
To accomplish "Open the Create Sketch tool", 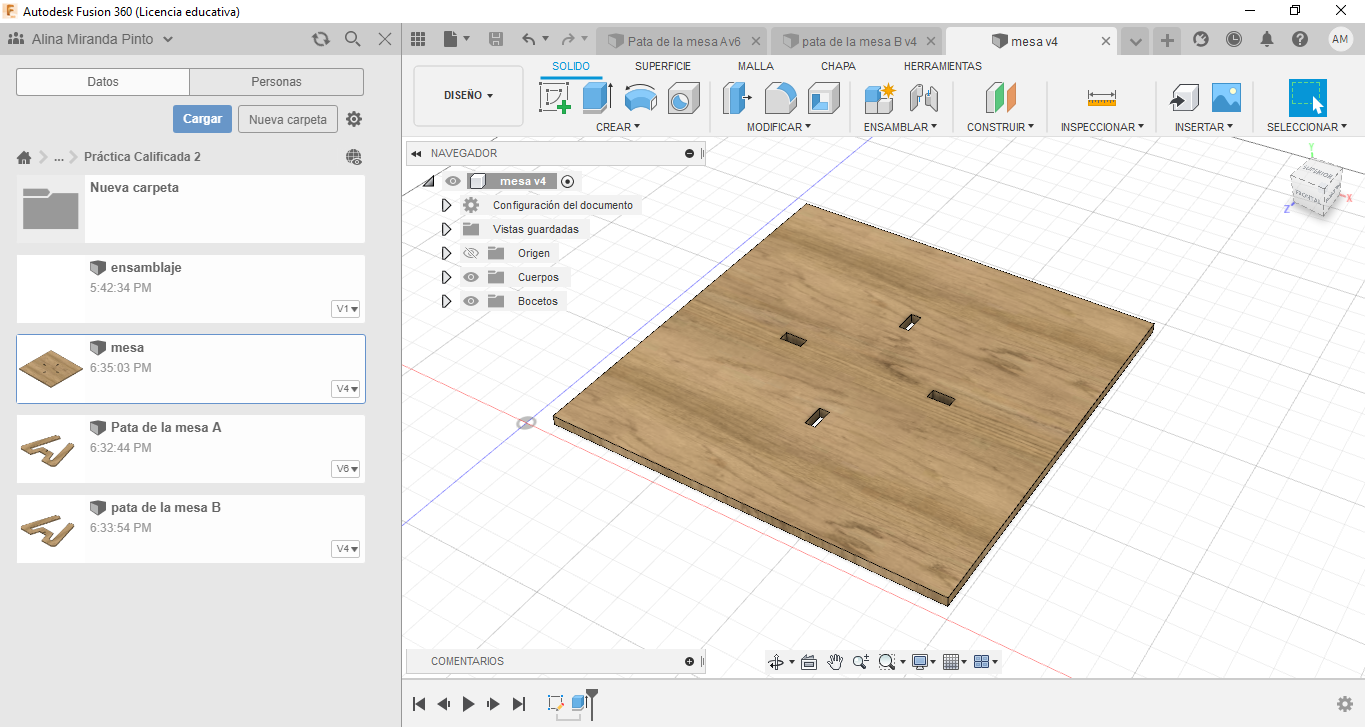I will [555, 98].
